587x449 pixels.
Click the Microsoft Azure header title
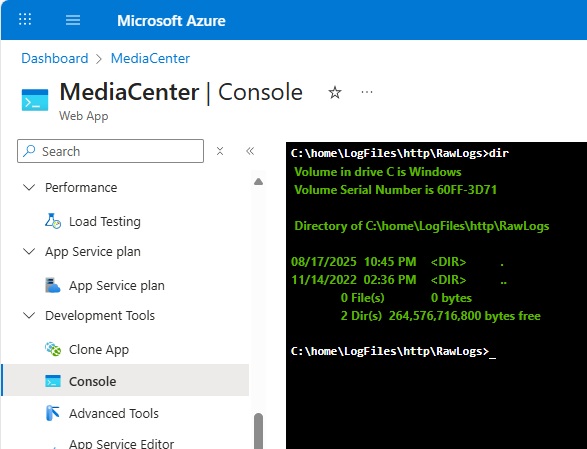171,21
